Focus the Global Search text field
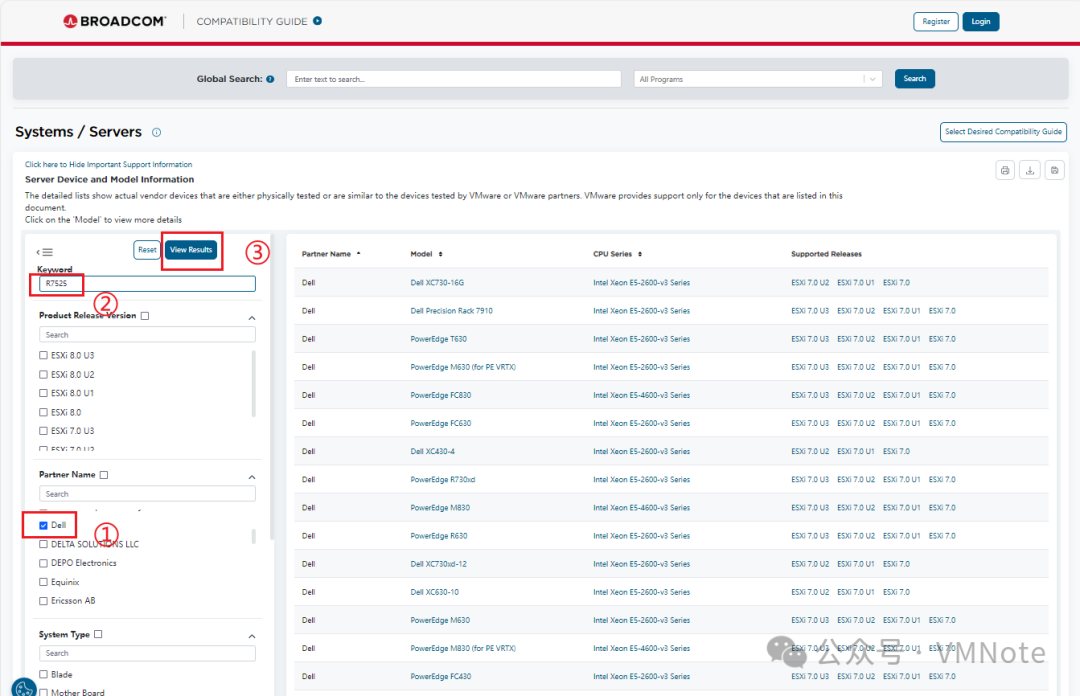This screenshot has width=1080, height=696. click(454, 79)
